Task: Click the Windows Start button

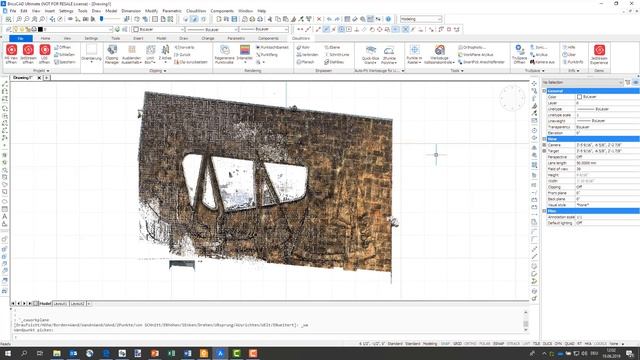Action: [8, 353]
